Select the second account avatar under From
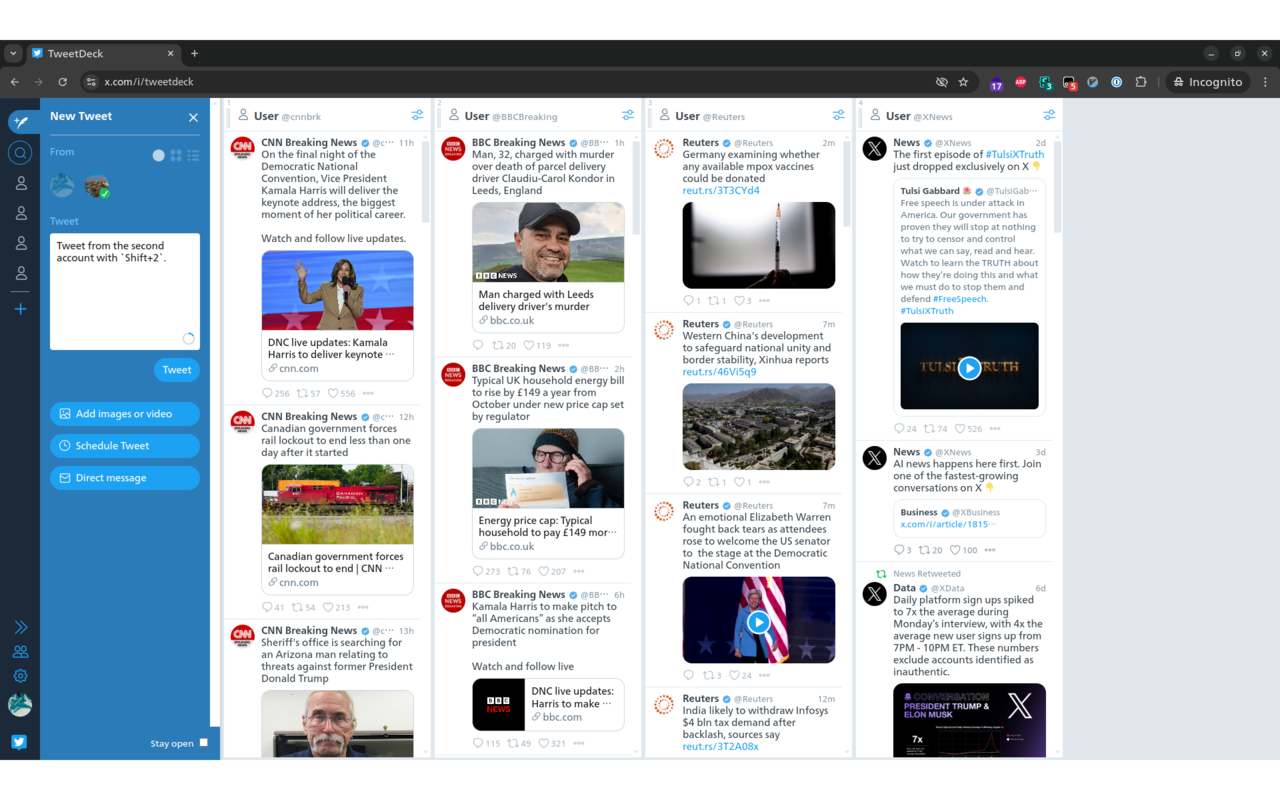This screenshot has height=800, width=1280. click(x=96, y=185)
